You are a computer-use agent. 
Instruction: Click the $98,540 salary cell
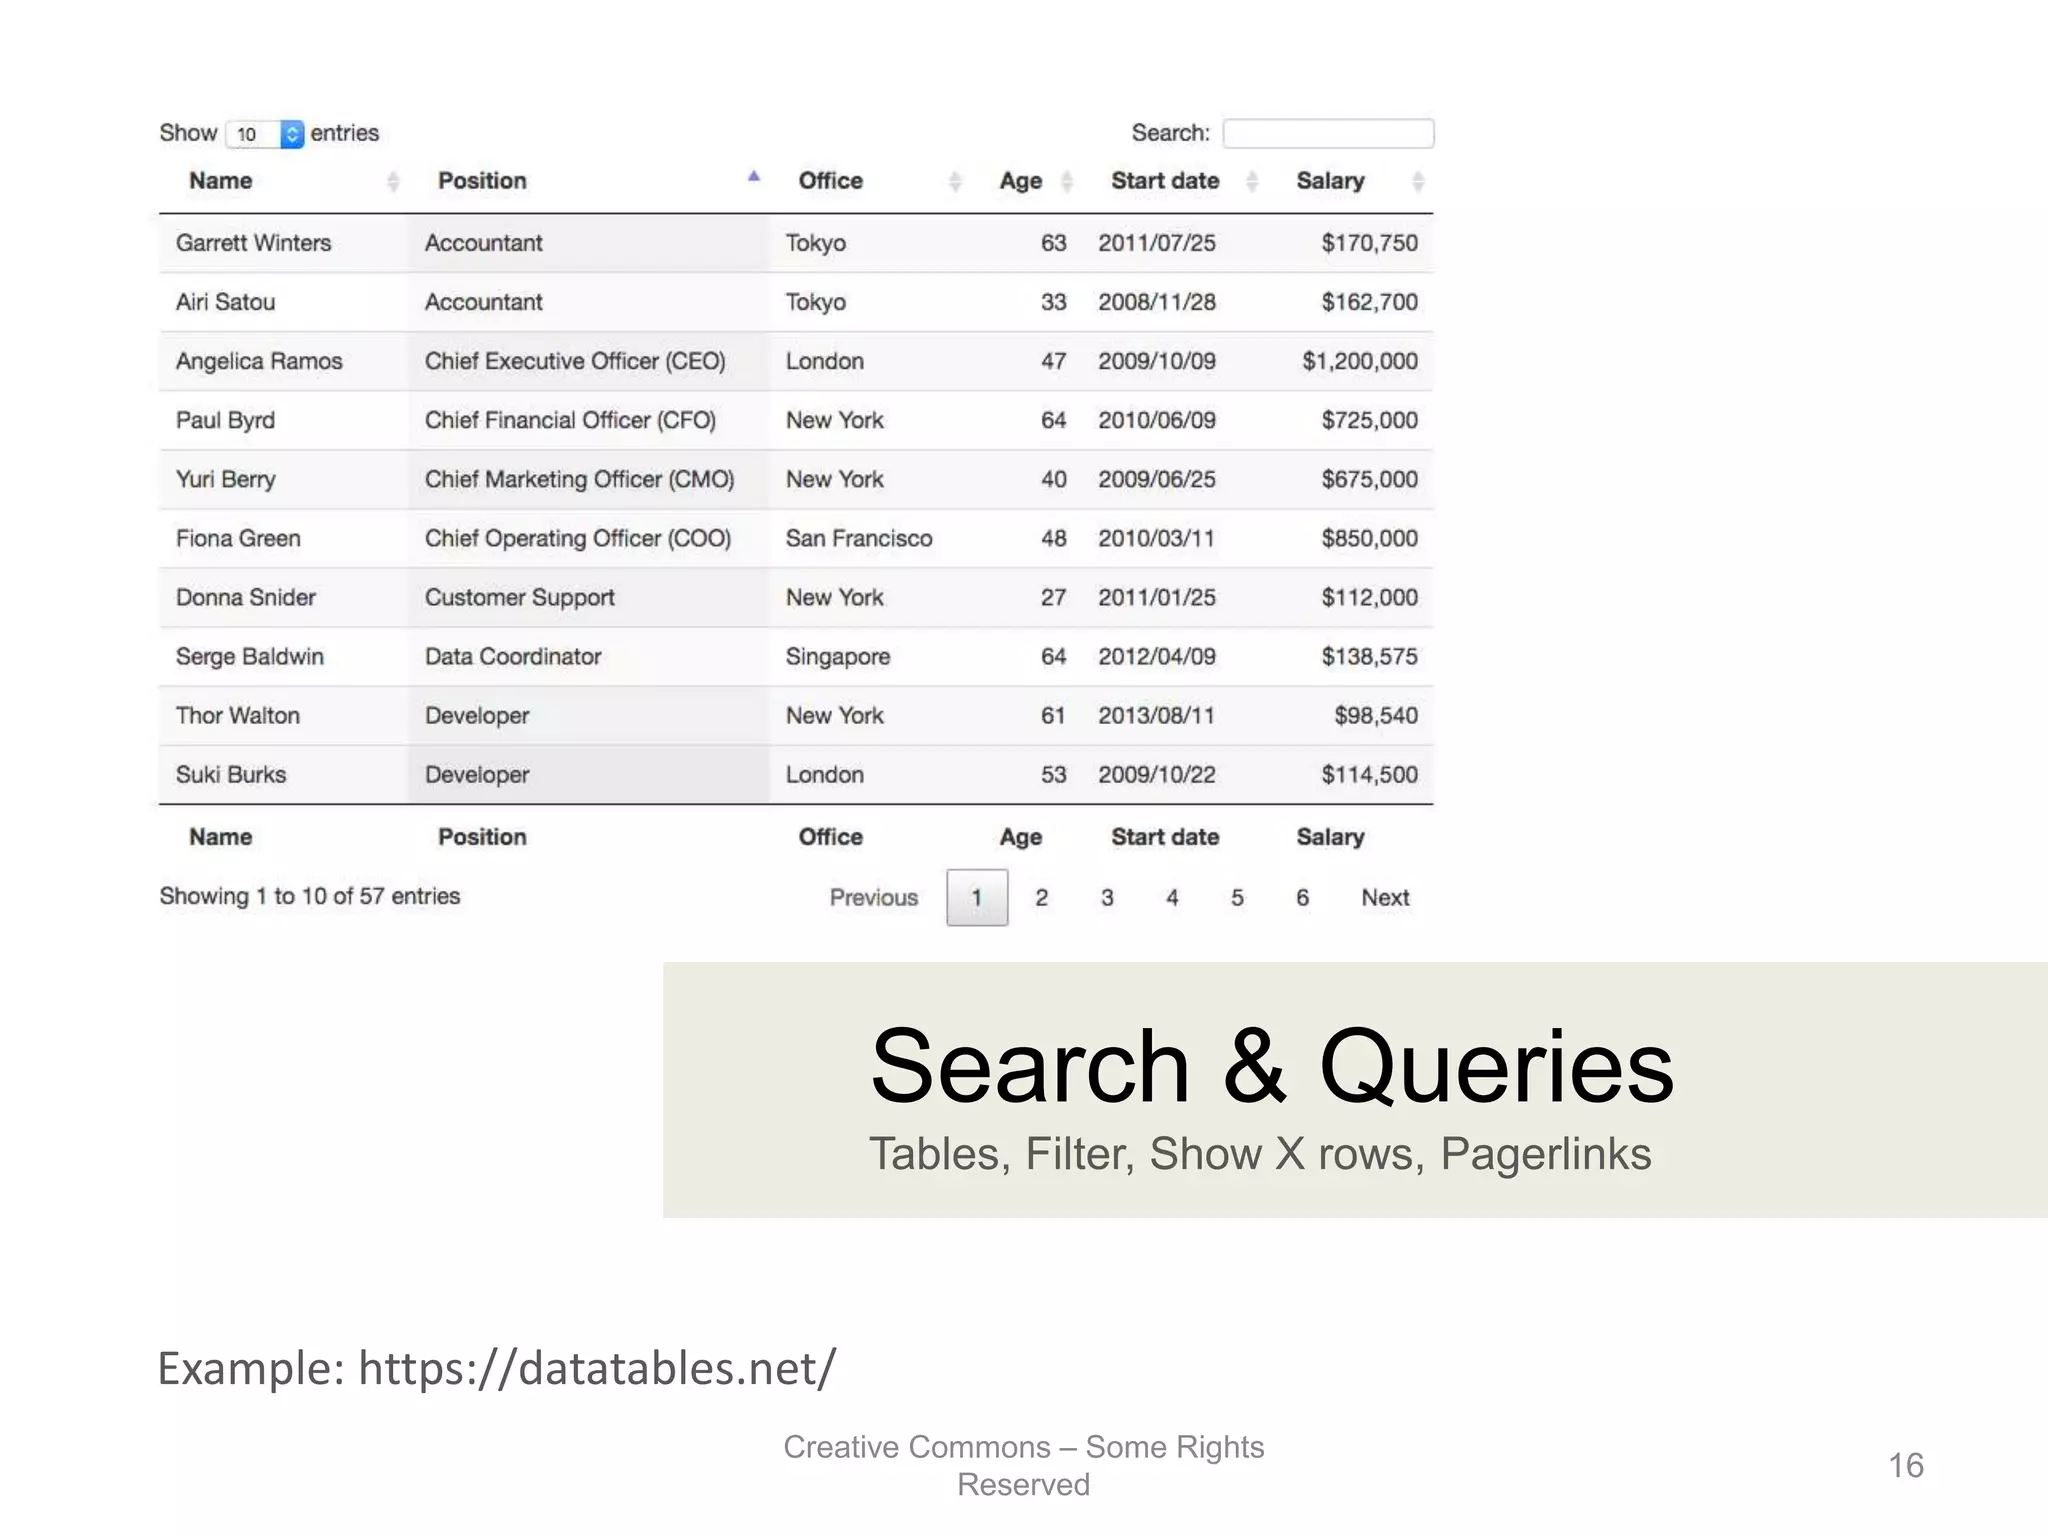tap(1376, 715)
